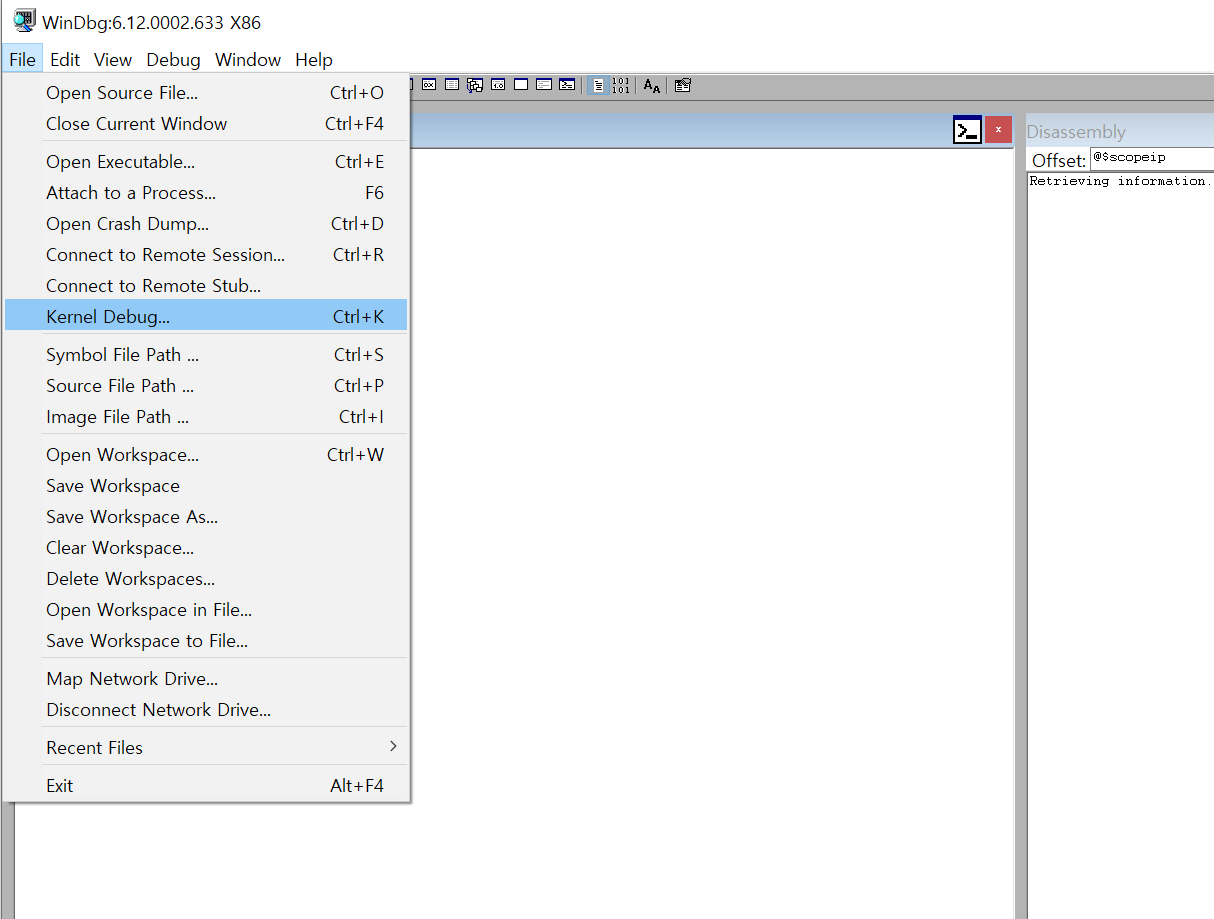
Task: Open the Font (AA) toolbar icon
Action: [652, 86]
